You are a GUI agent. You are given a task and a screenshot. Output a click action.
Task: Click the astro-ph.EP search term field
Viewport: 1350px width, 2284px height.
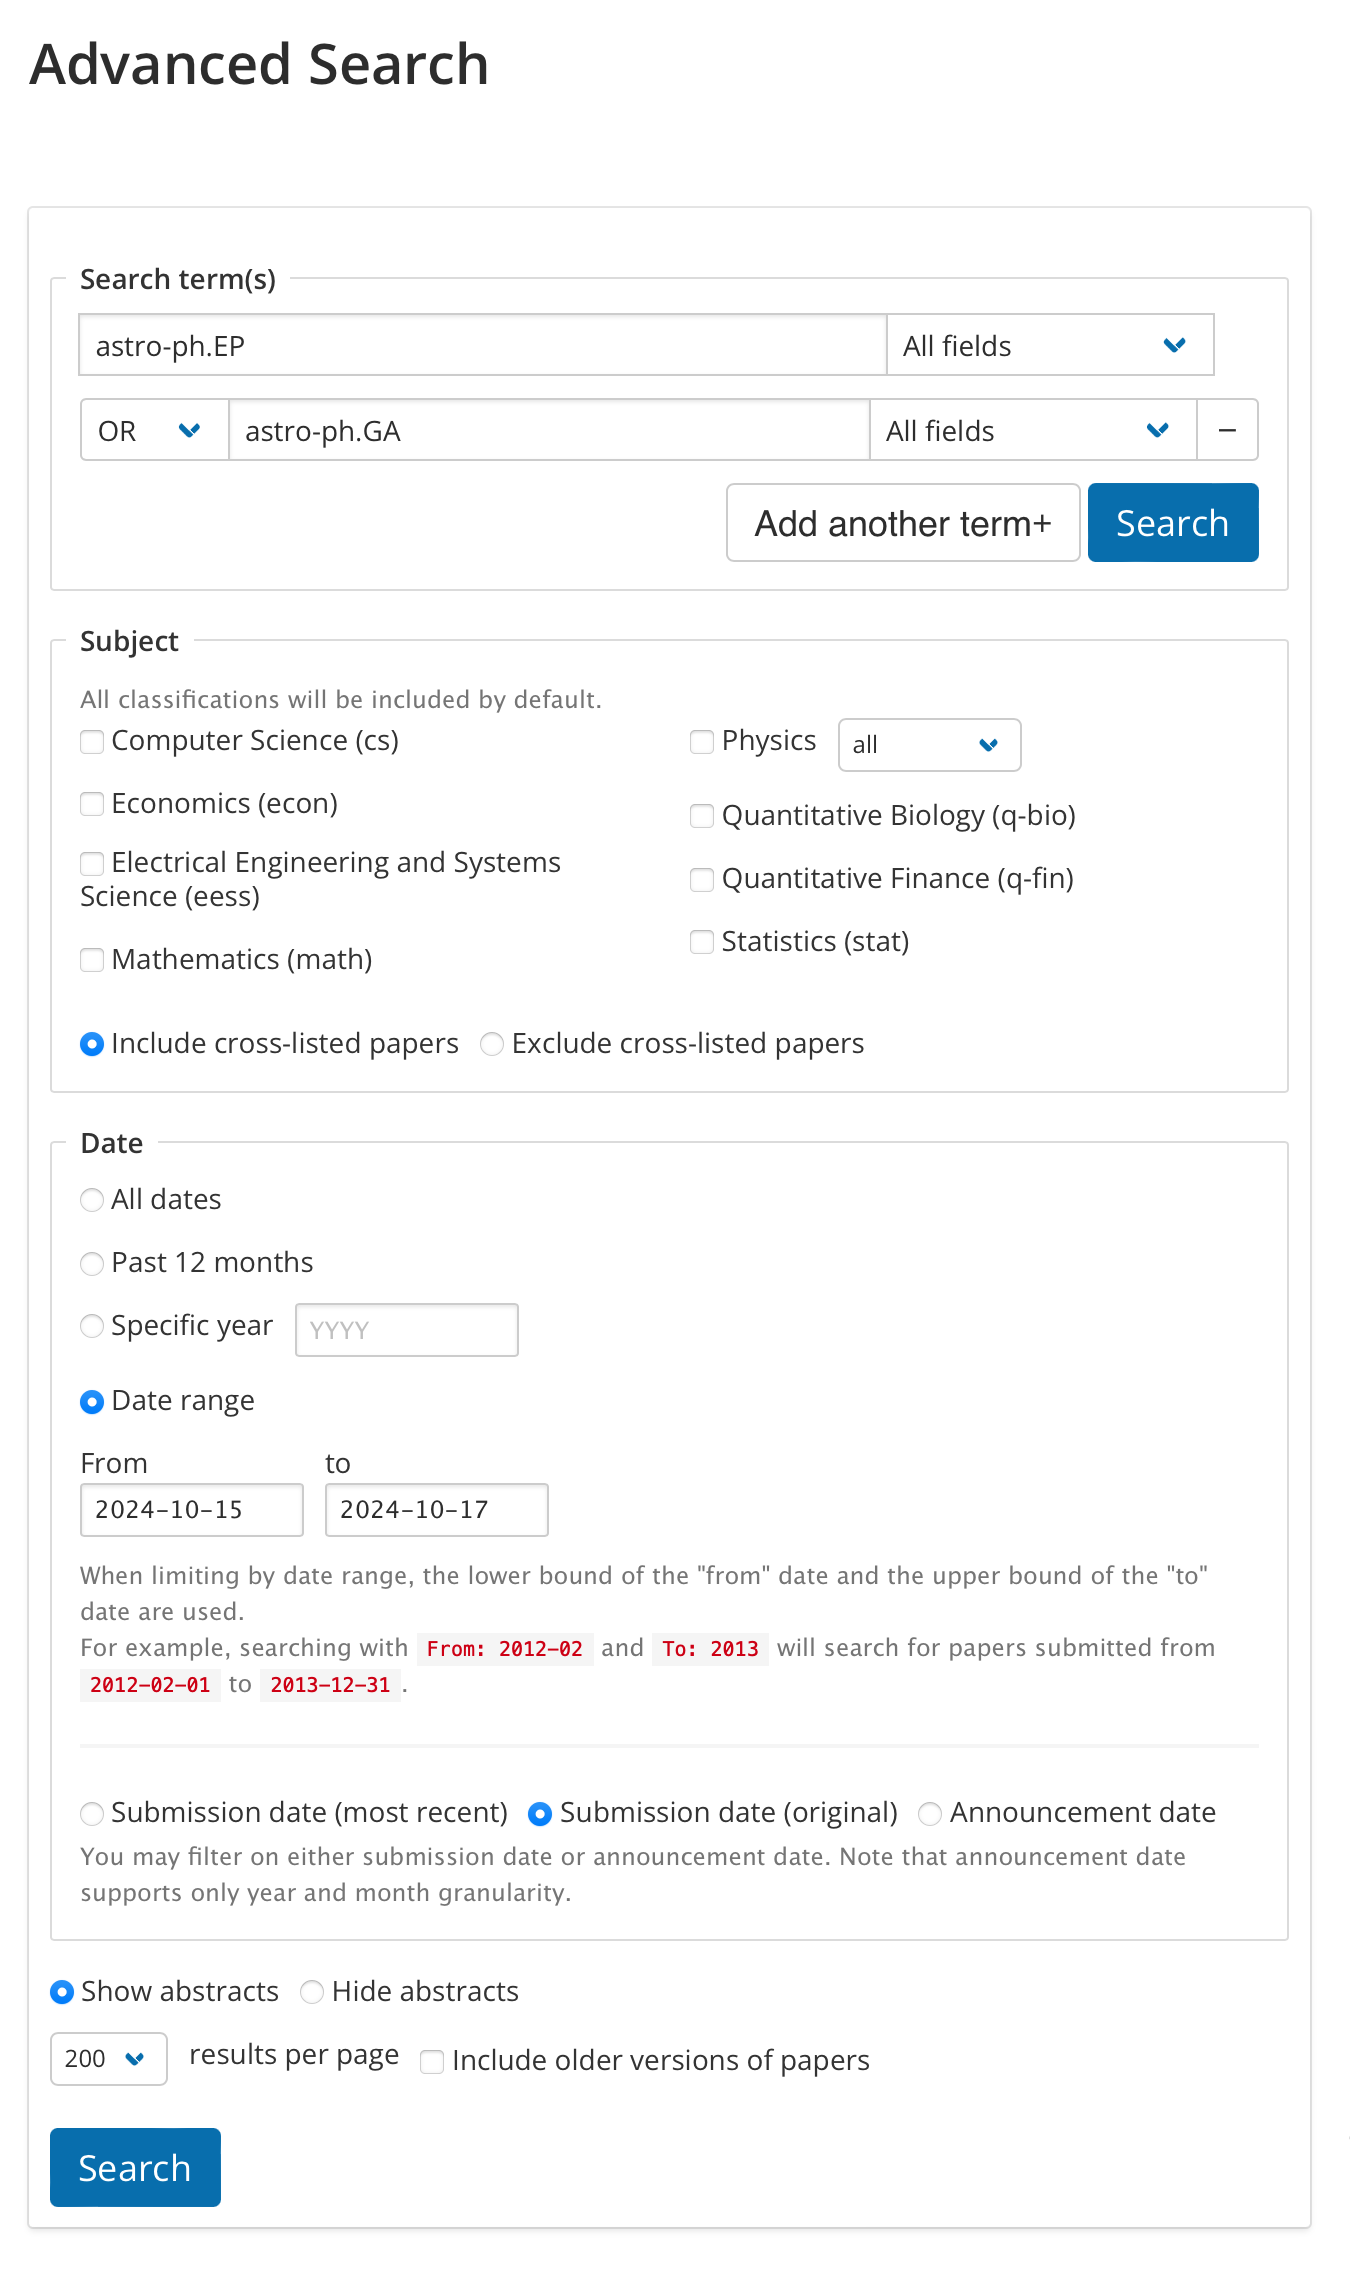tap(482, 346)
